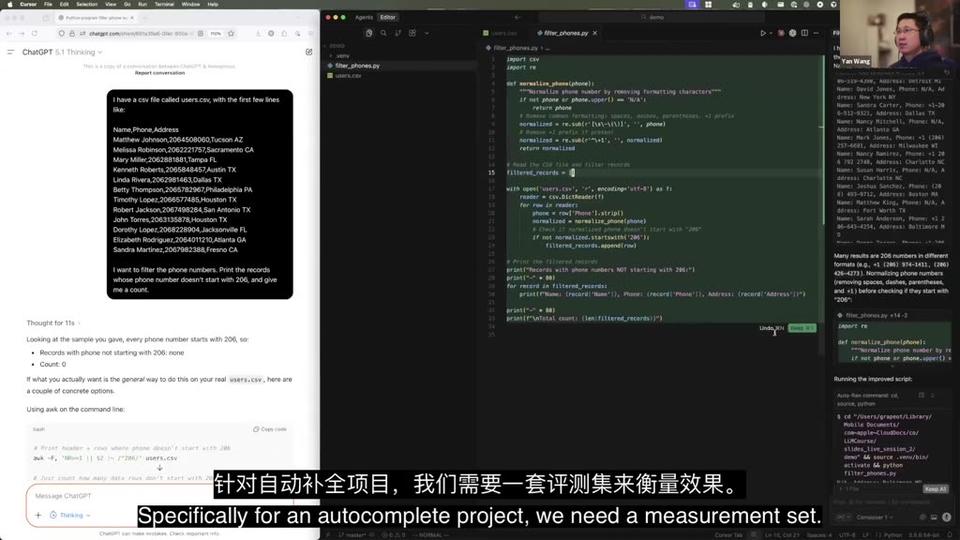Click the round gray icon in editor toolbar
Screen dimensions: 960x540
[x=793, y=33]
